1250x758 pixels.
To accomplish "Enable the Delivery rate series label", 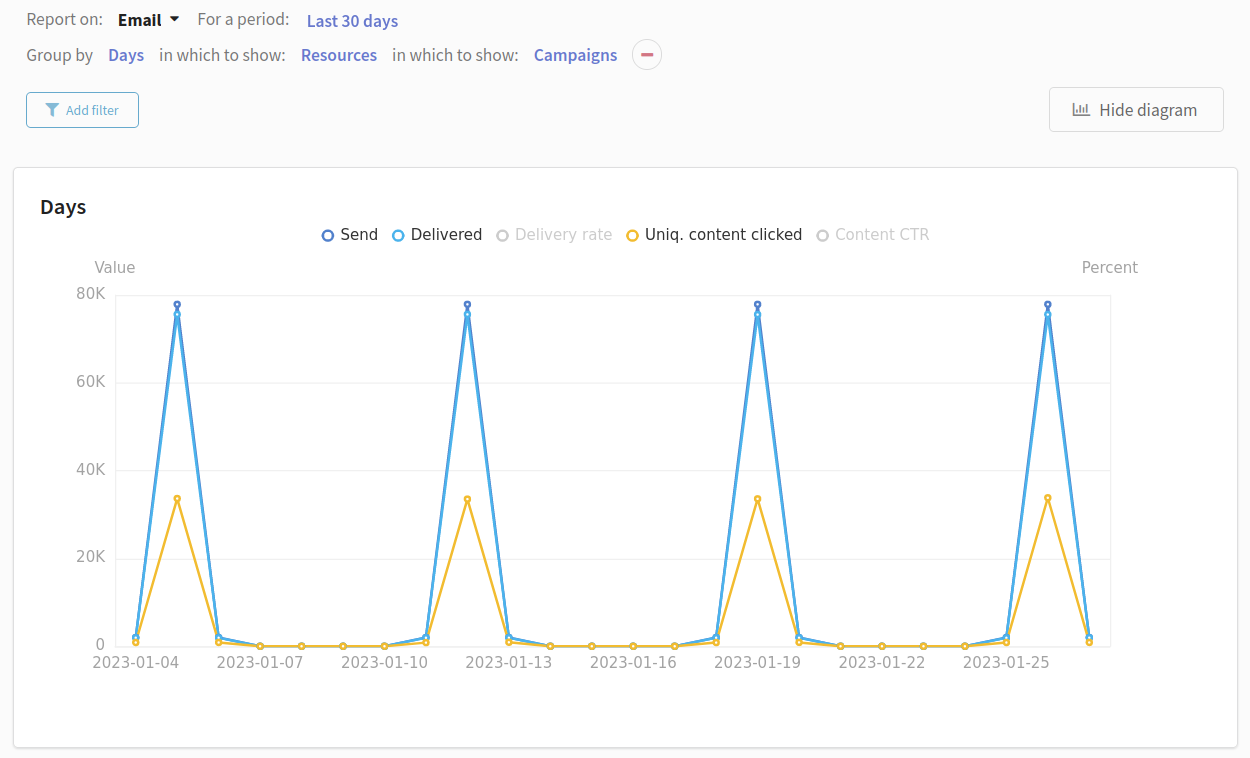I will [x=563, y=235].
